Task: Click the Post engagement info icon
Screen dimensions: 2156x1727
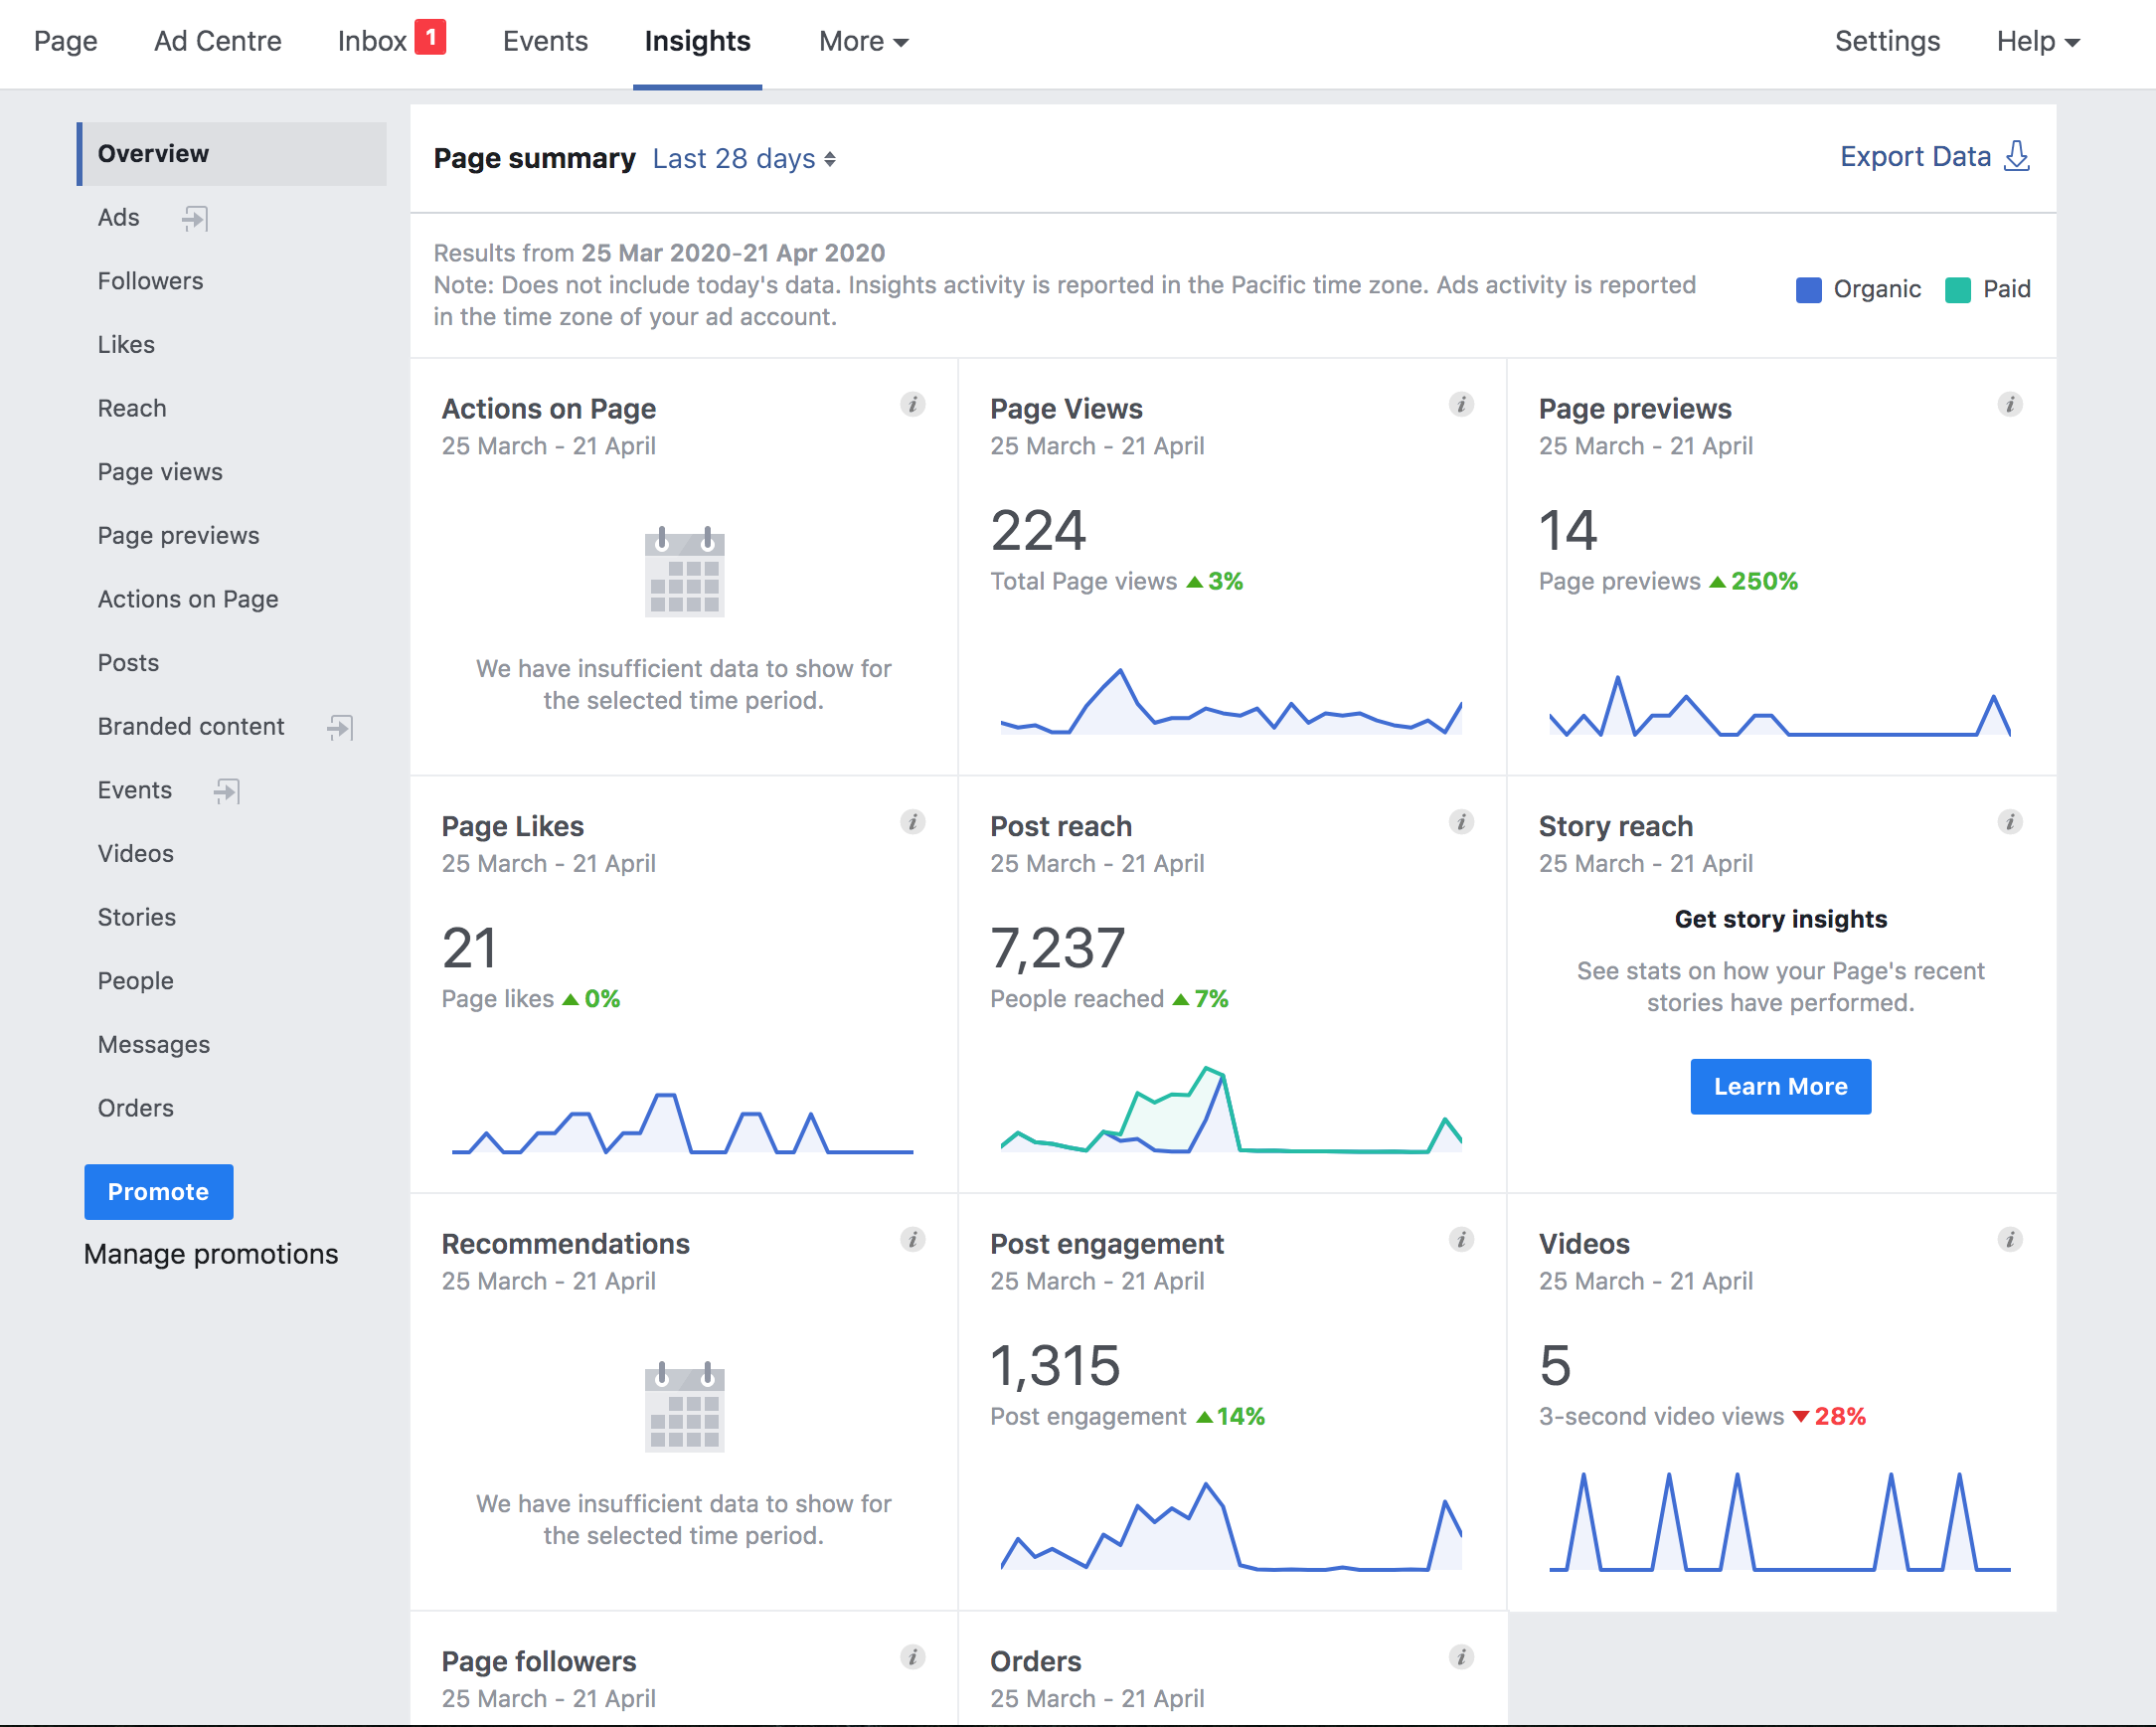Action: point(1461,1240)
